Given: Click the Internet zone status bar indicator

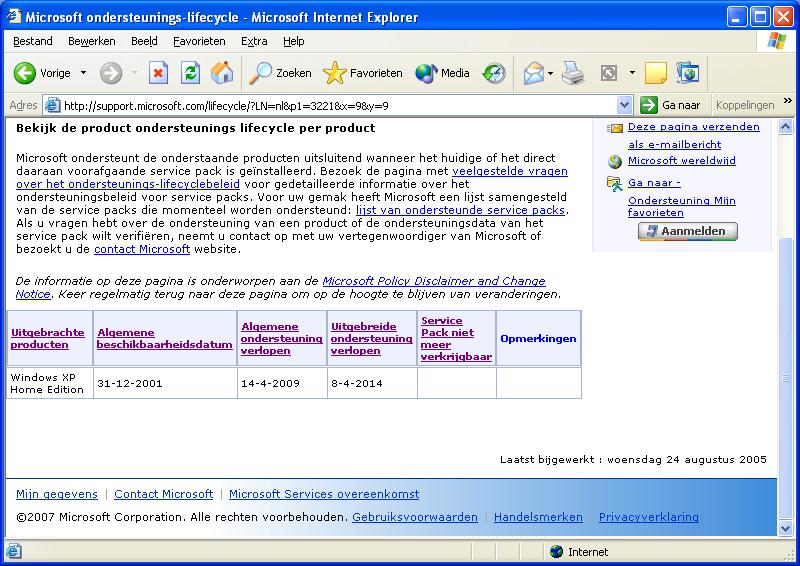Looking at the screenshot, I should click(579, 552).
